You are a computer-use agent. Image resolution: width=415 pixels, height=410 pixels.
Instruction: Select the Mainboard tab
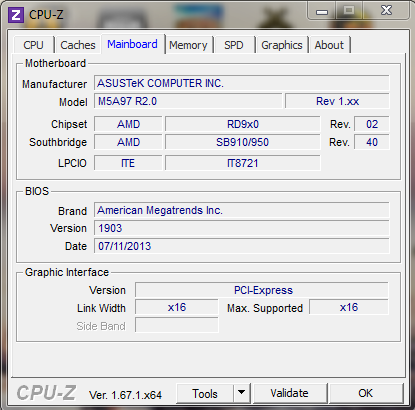coord(133,44)
